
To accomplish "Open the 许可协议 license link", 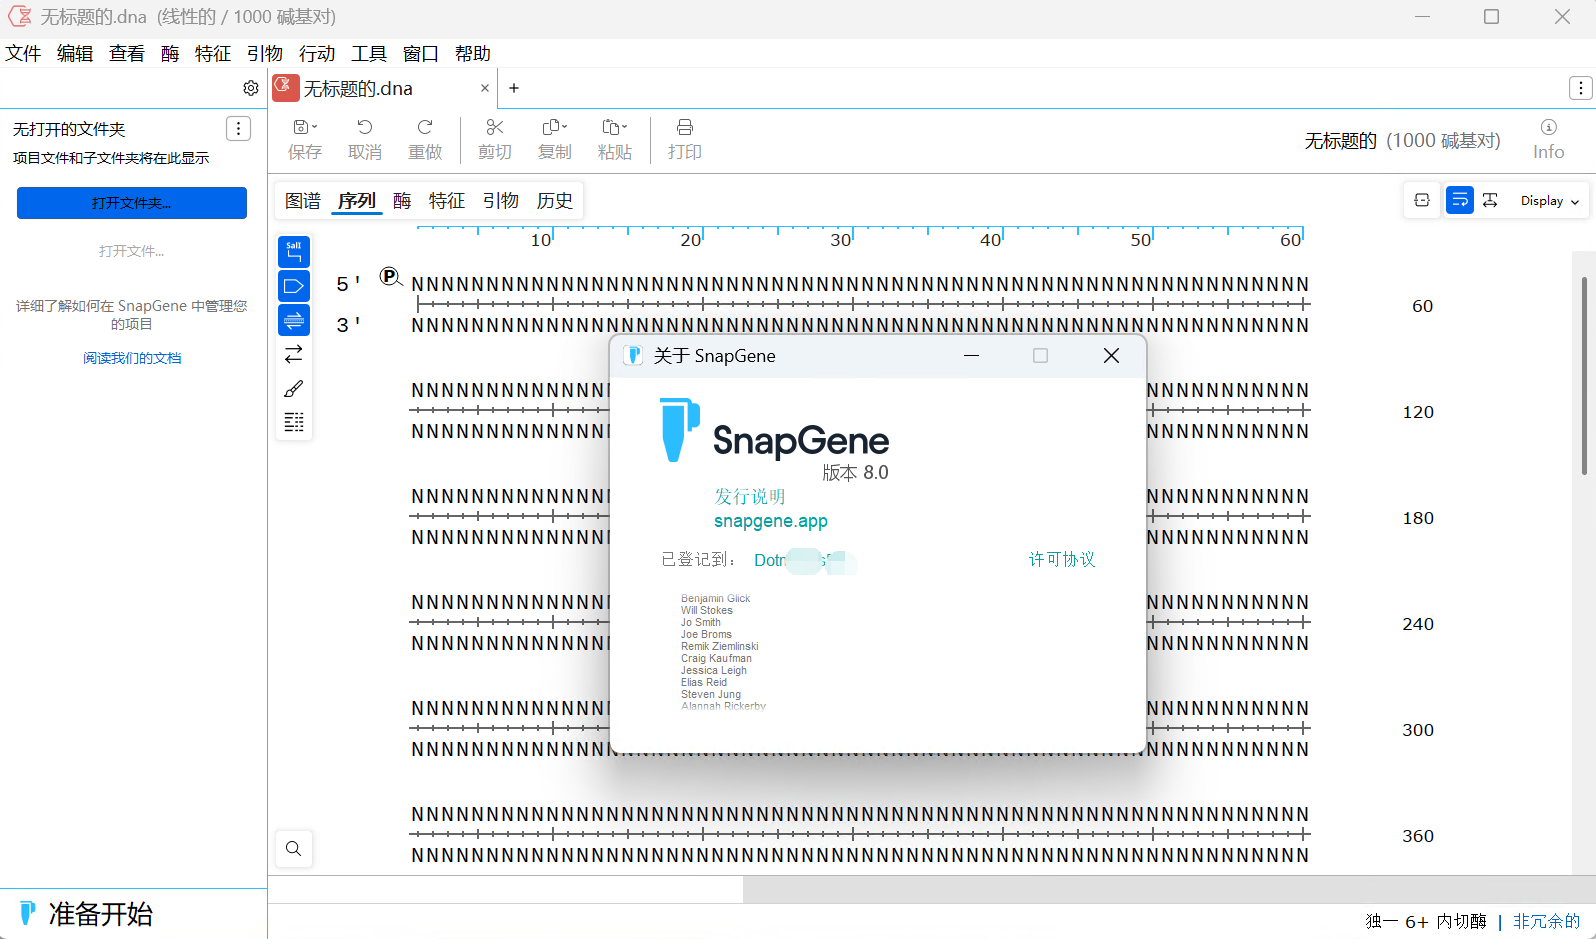I will coord(1062,559).
